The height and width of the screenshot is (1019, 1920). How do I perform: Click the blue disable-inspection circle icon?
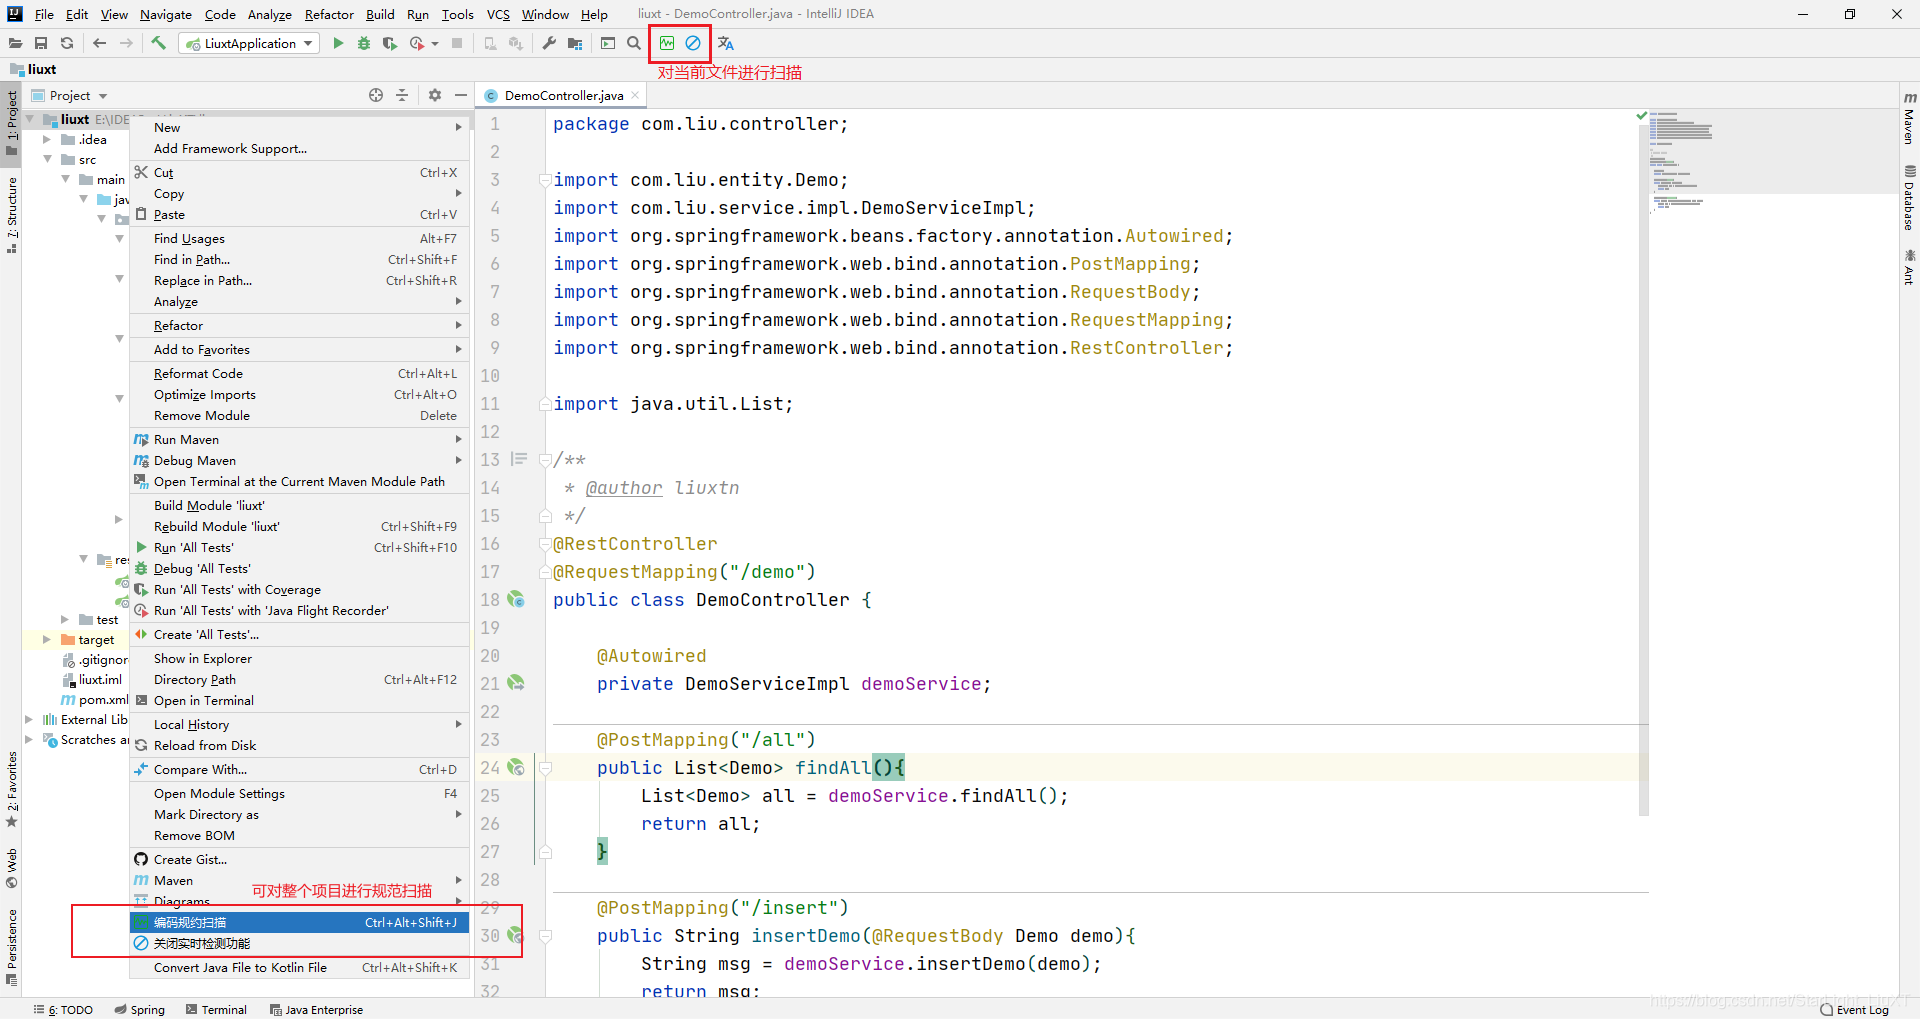693,43
